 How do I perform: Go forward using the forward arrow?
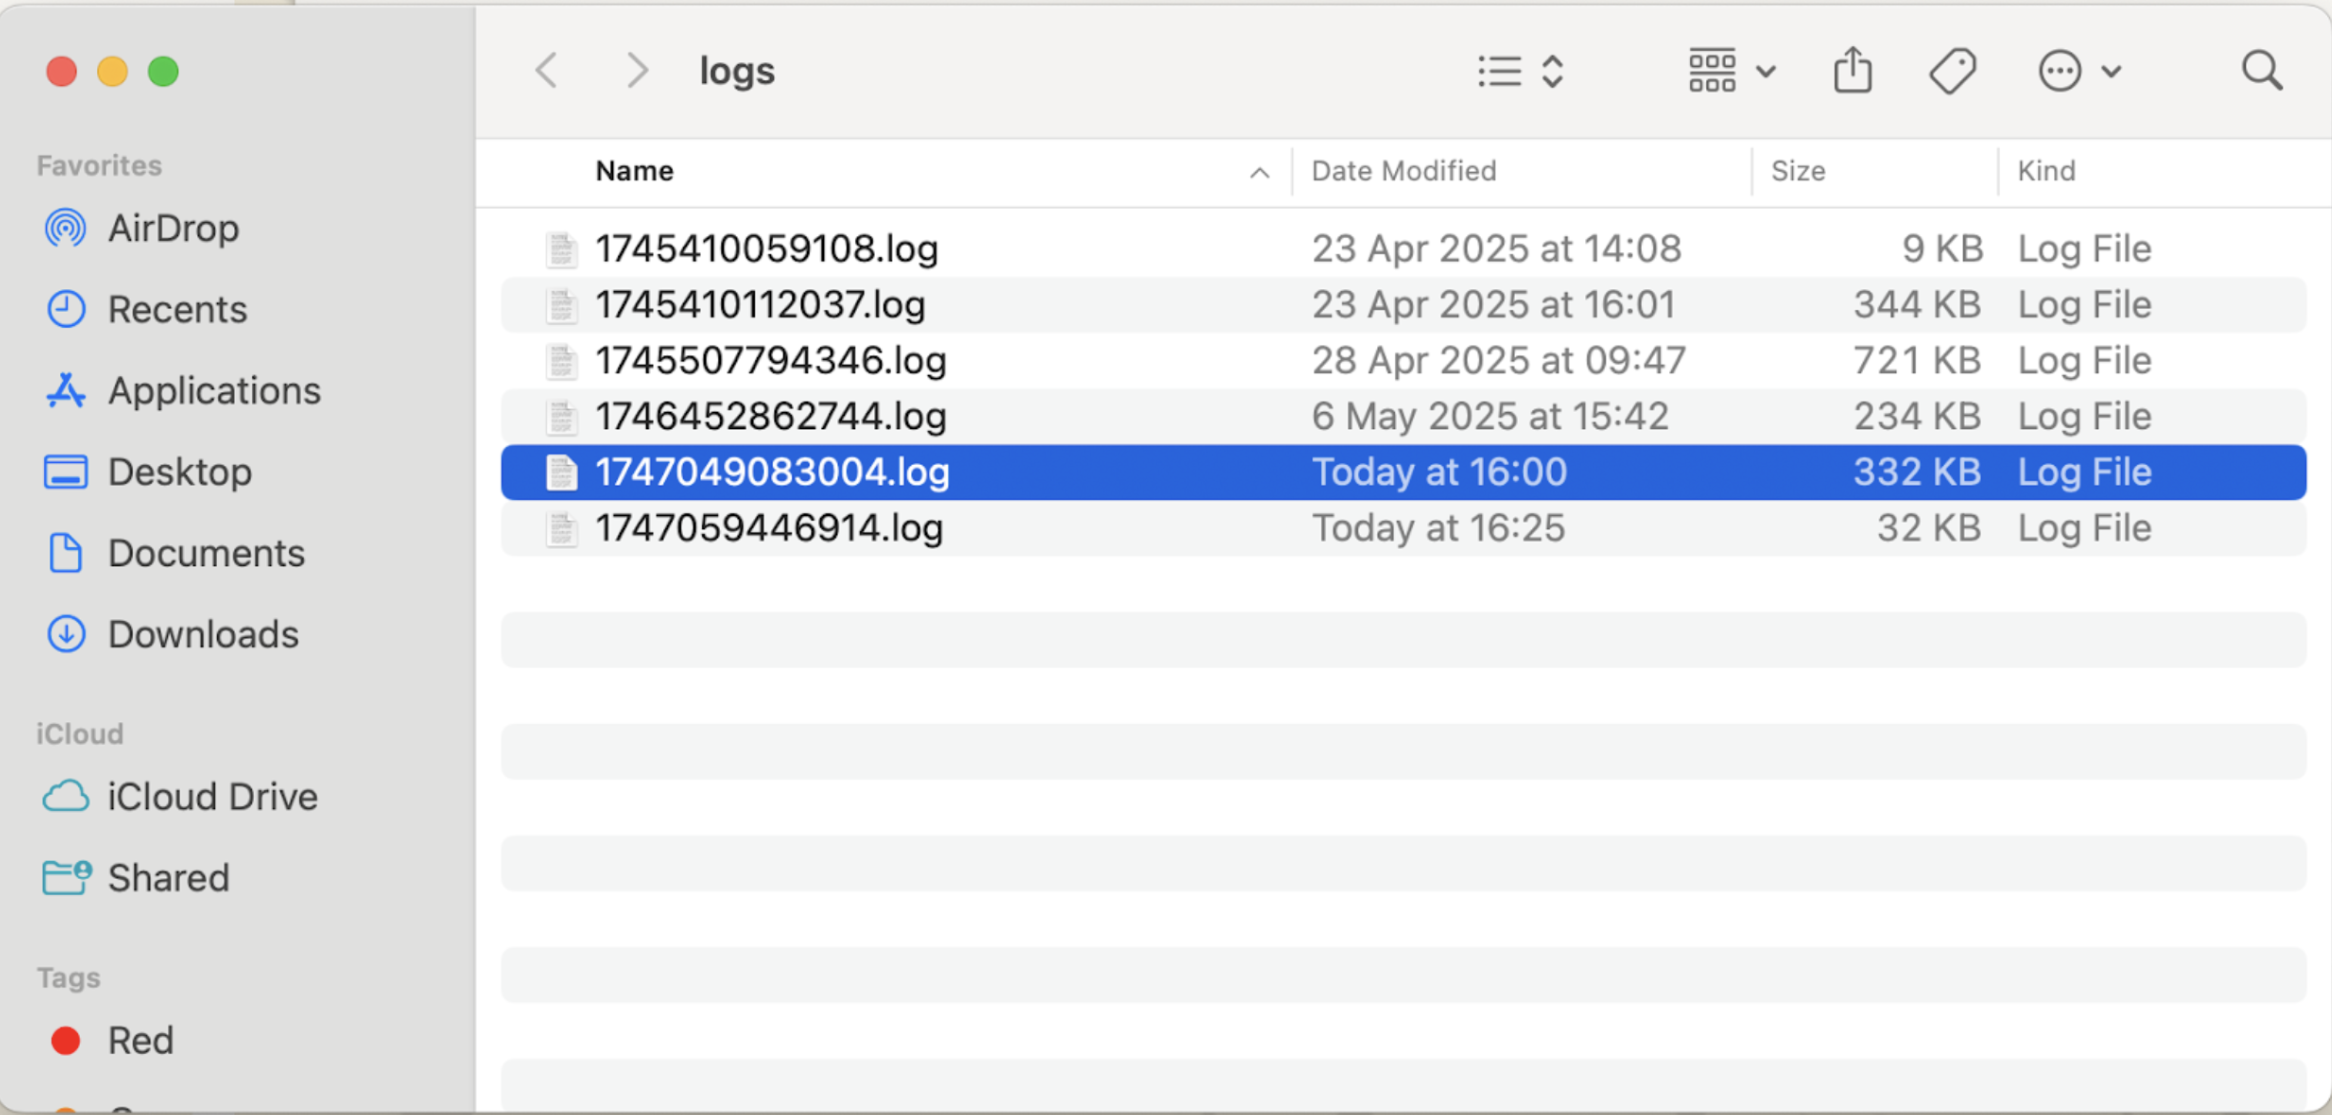click(637, 71)
